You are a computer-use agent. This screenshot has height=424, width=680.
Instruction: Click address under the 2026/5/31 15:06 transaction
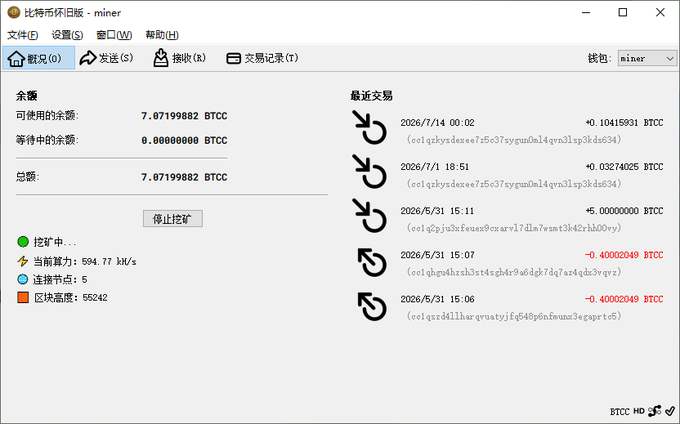coord(514,316)
